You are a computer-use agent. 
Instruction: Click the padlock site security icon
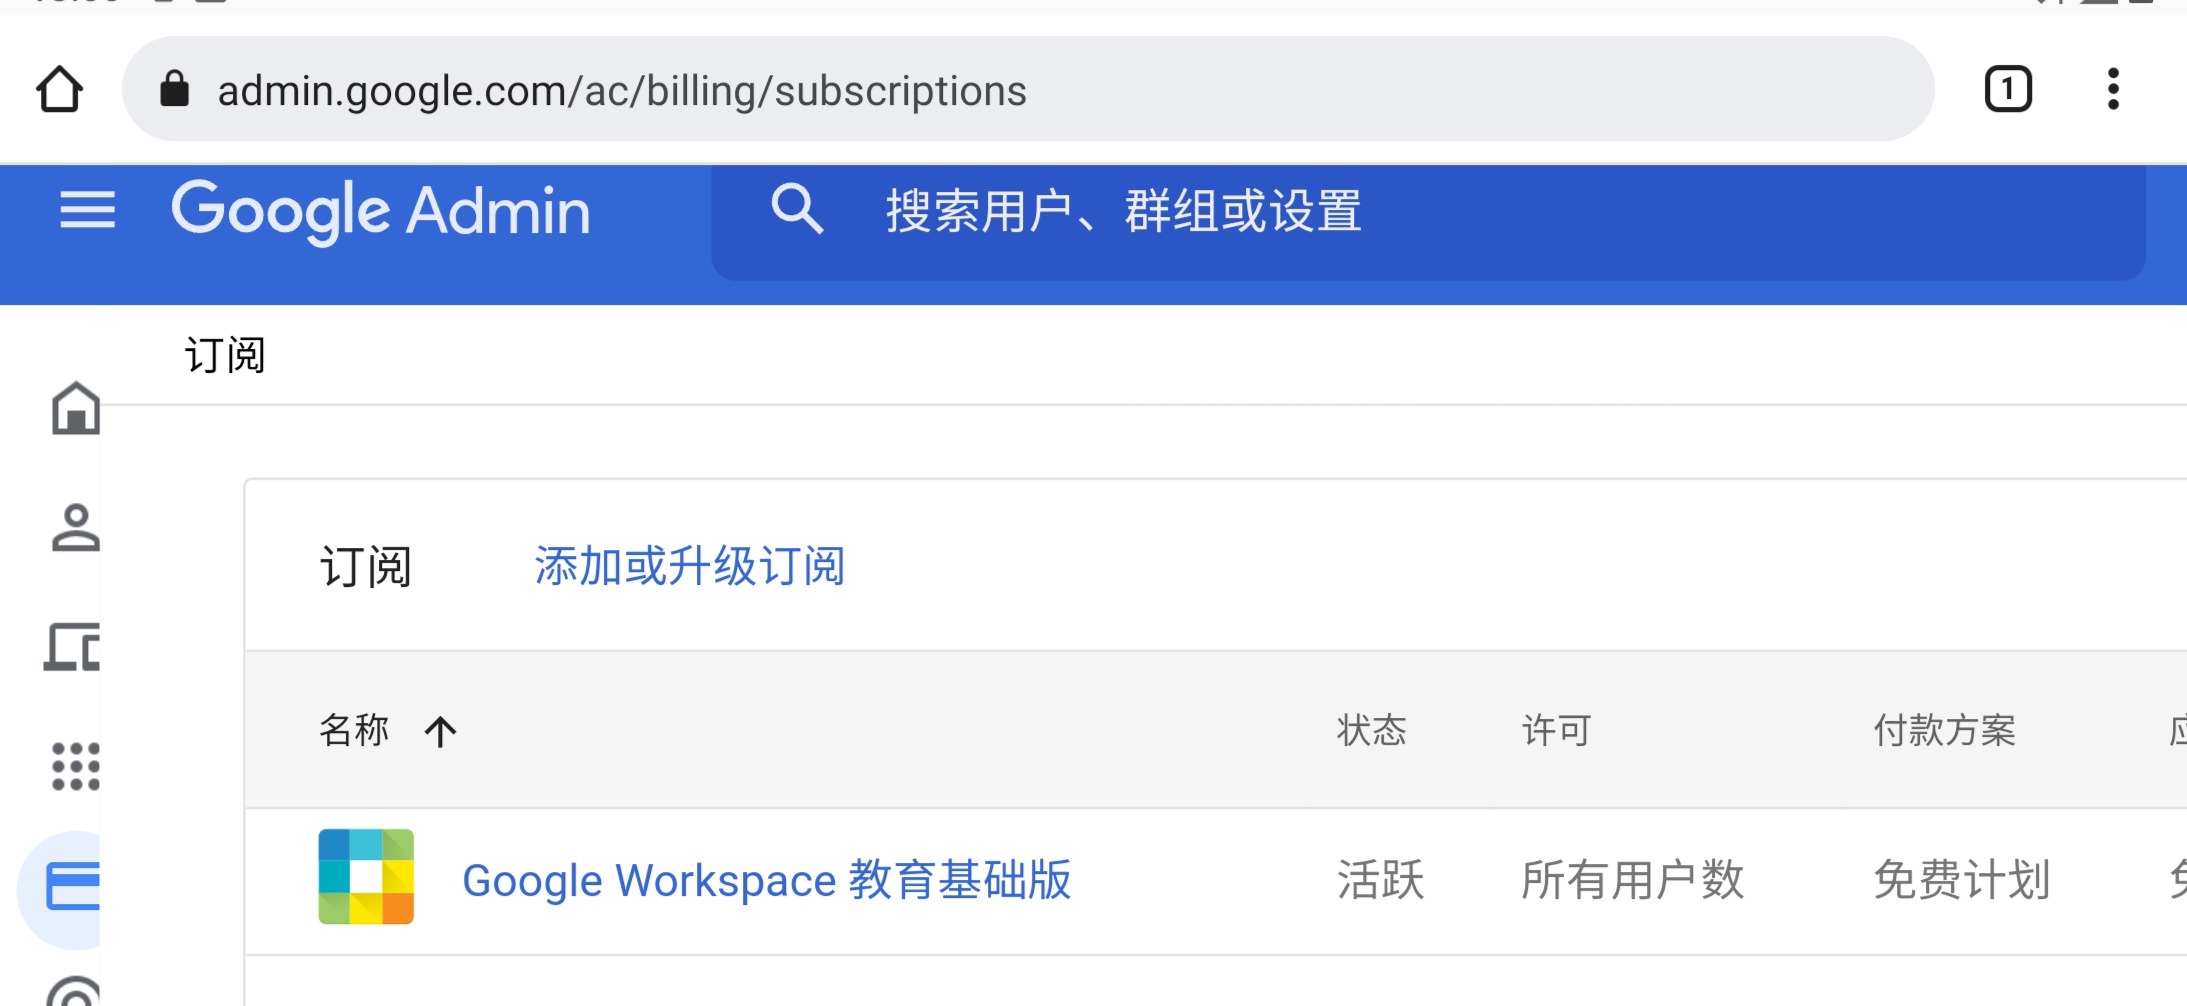(174, 89)
